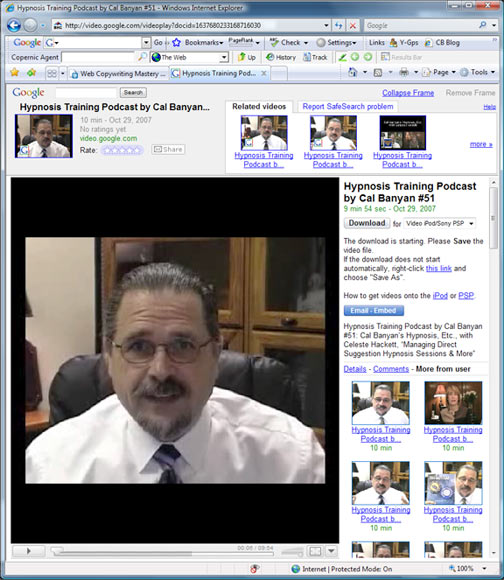The width and height of the screenshot is (504, 580).
Task: Click the Up toolbar button
Action: (x=246, y=57)
